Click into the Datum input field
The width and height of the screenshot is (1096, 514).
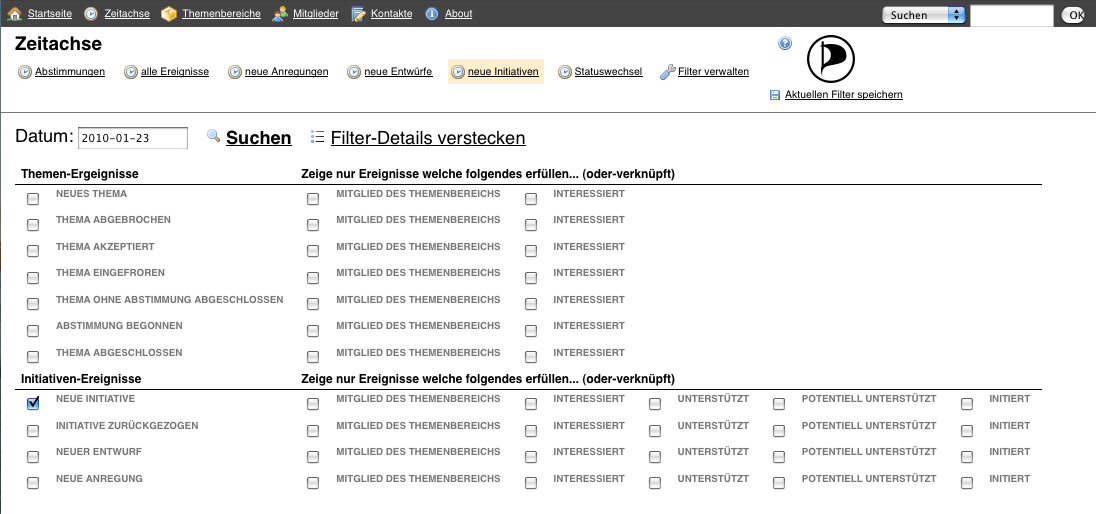(132, 138)
